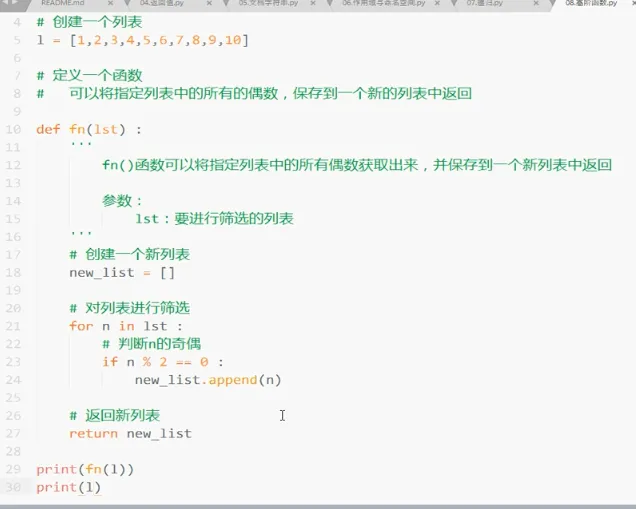Open the 05.文档字符串.py tab

point(269,3)
